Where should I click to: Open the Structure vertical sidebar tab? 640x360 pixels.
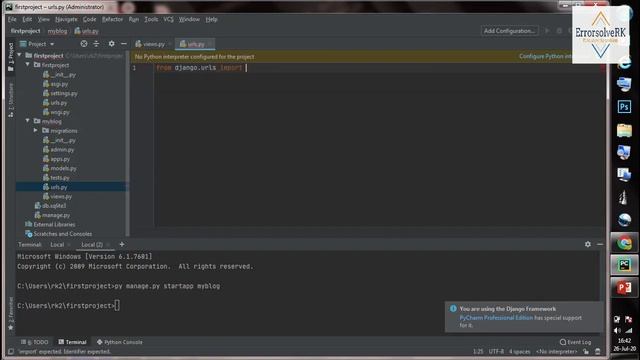(x=11, y=100)
